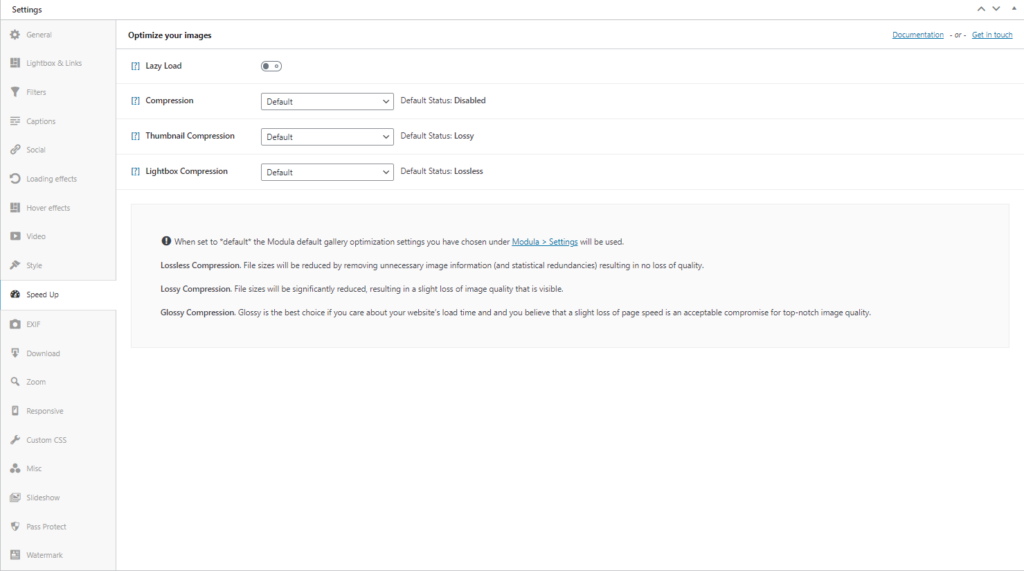Screen dimensions: 1024x571
Task: Click the Zoom magnifier icon
Action: click(x=15, y=382)
